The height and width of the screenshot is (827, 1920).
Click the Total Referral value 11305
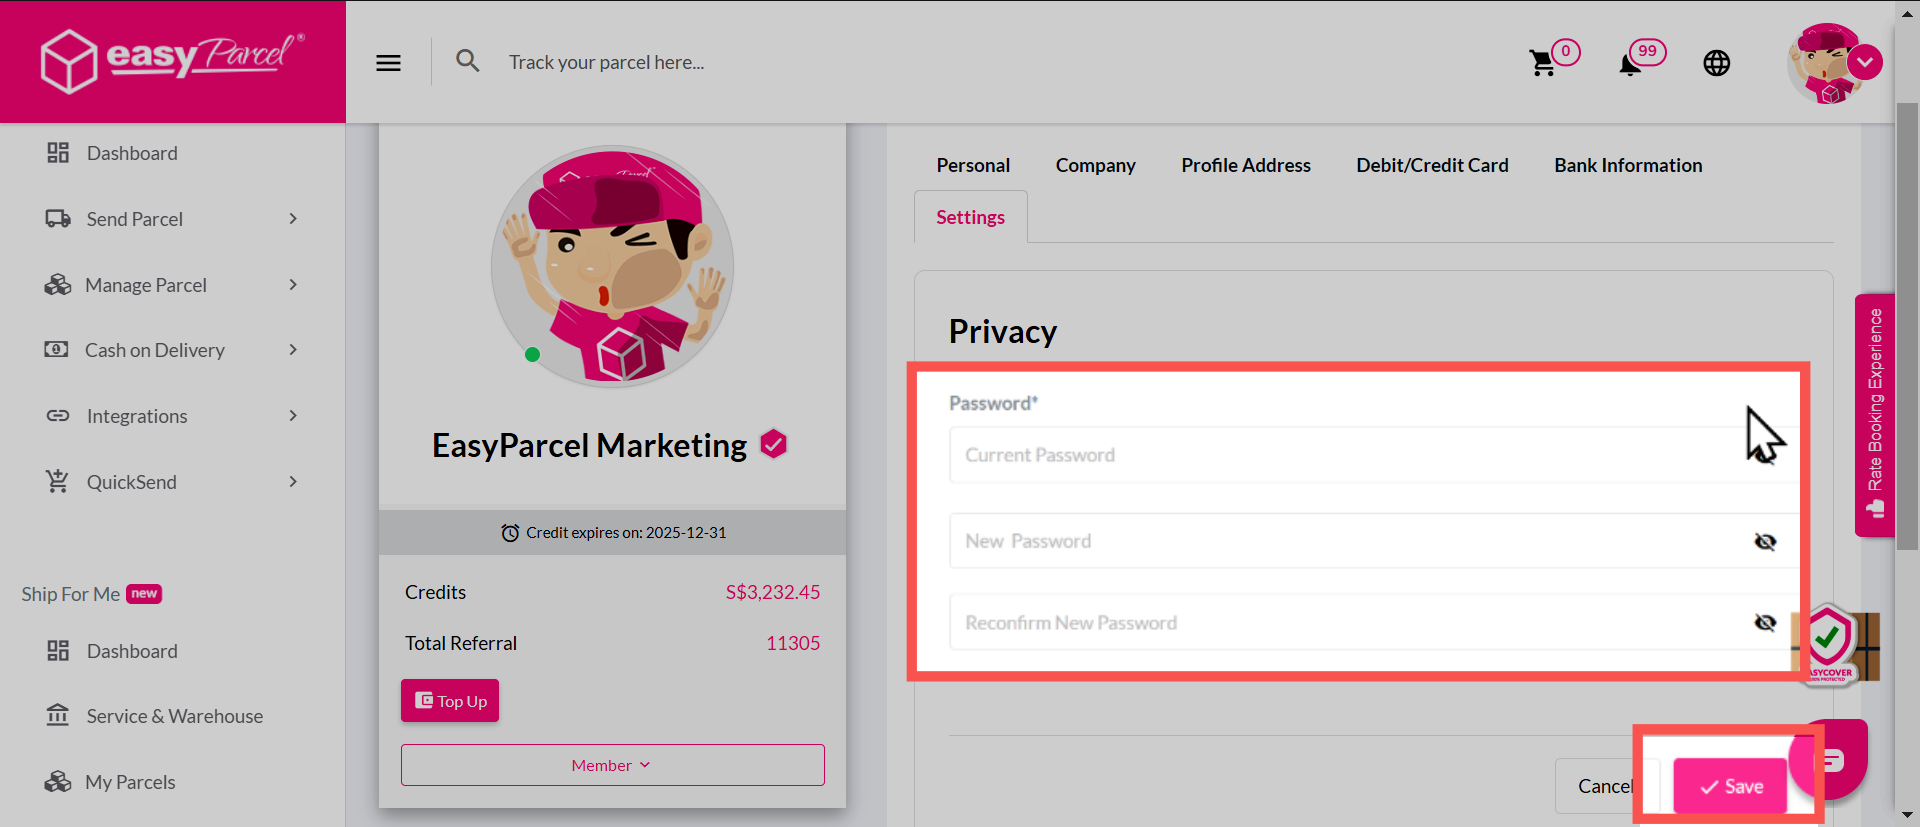click(793, 643)
